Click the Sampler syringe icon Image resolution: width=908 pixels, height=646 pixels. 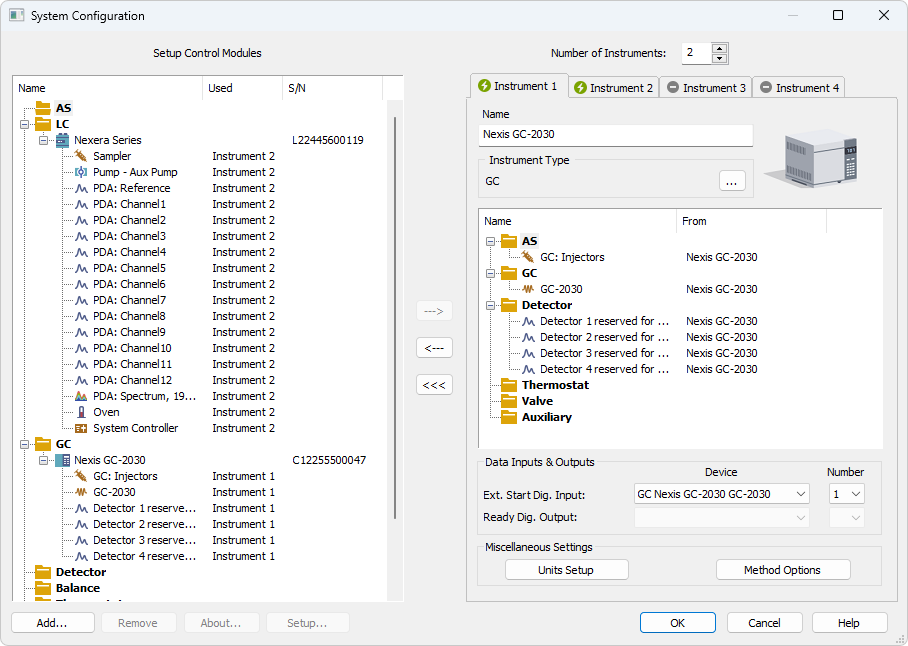click(x=81, y=156)
